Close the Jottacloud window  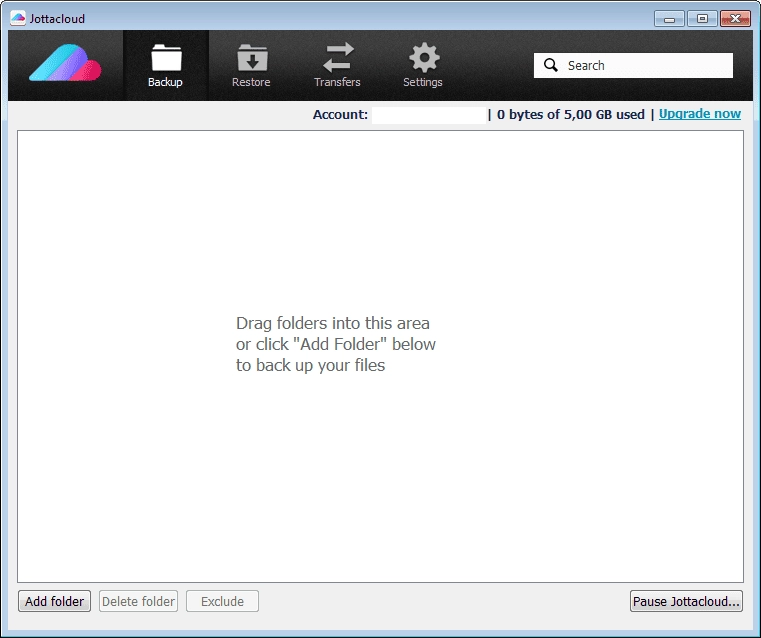point(735,19)
